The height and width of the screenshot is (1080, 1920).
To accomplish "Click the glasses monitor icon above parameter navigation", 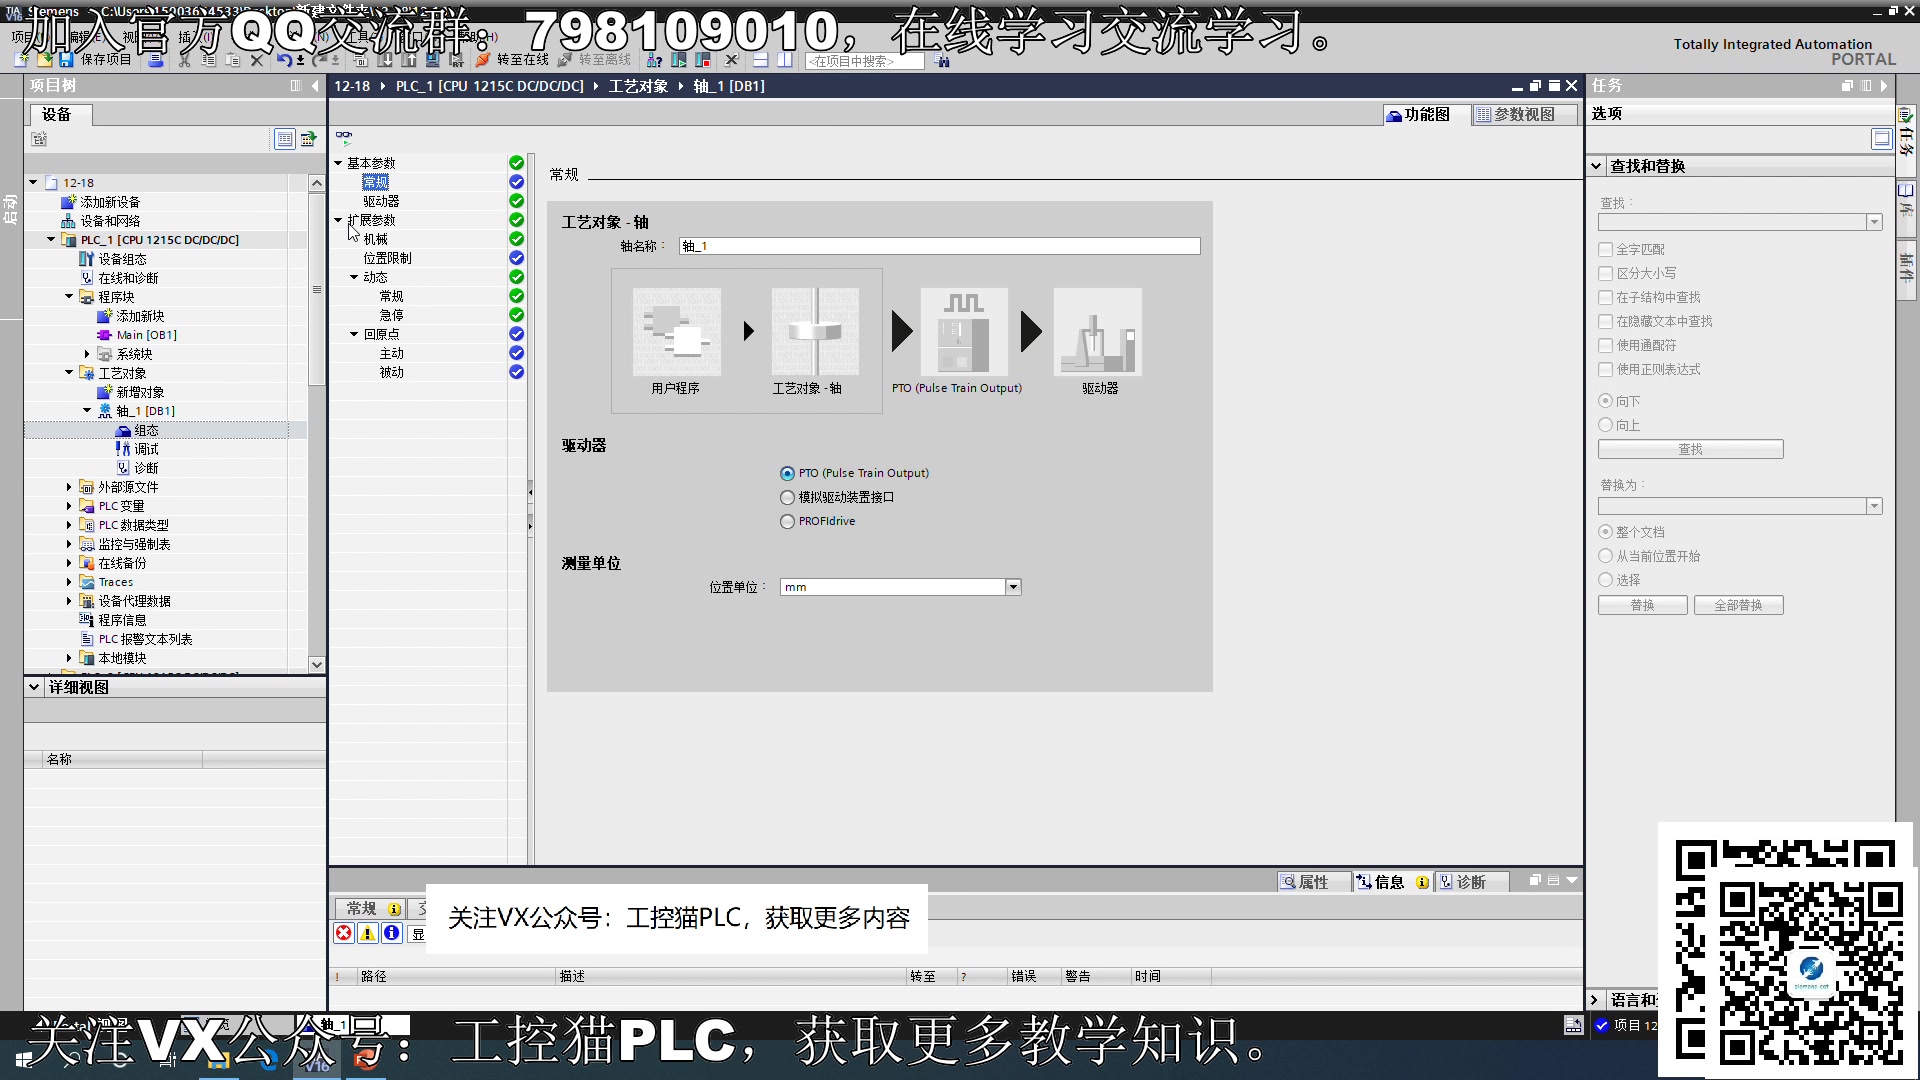I will 344,137.
